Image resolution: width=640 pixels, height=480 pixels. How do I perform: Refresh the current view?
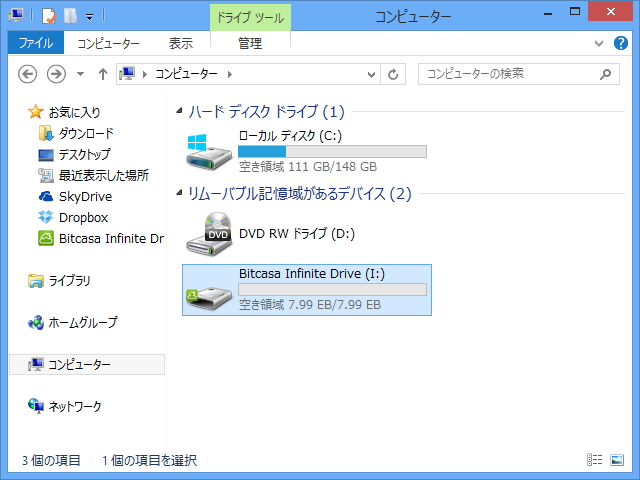pyautogui.click(x=393, y=74)
